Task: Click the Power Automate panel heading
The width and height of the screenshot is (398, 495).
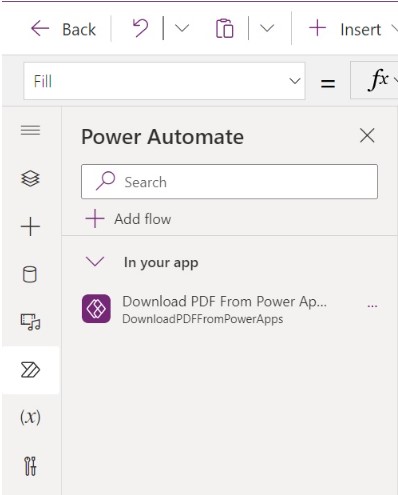Action: (163, 137)
